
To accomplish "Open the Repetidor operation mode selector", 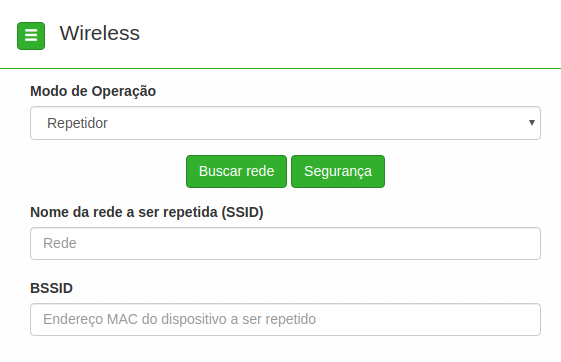I will [x=285, y=123].
